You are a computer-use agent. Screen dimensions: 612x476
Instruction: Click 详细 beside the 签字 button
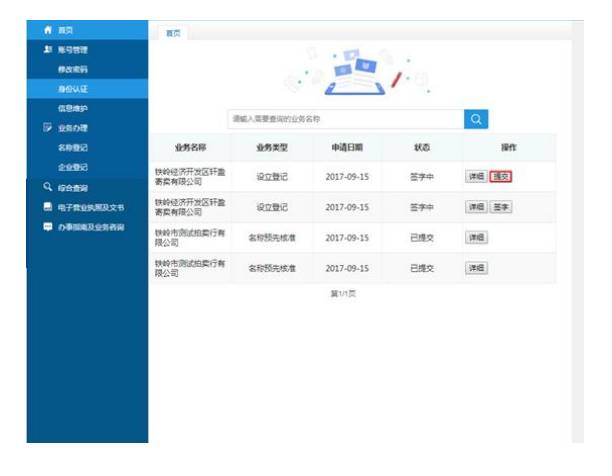[476, 207]
